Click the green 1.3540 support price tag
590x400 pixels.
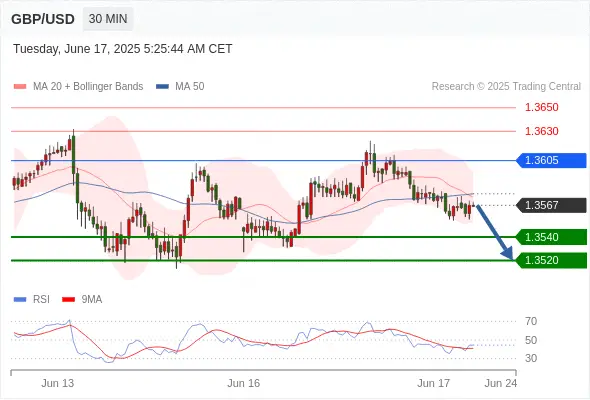[551, 237]
